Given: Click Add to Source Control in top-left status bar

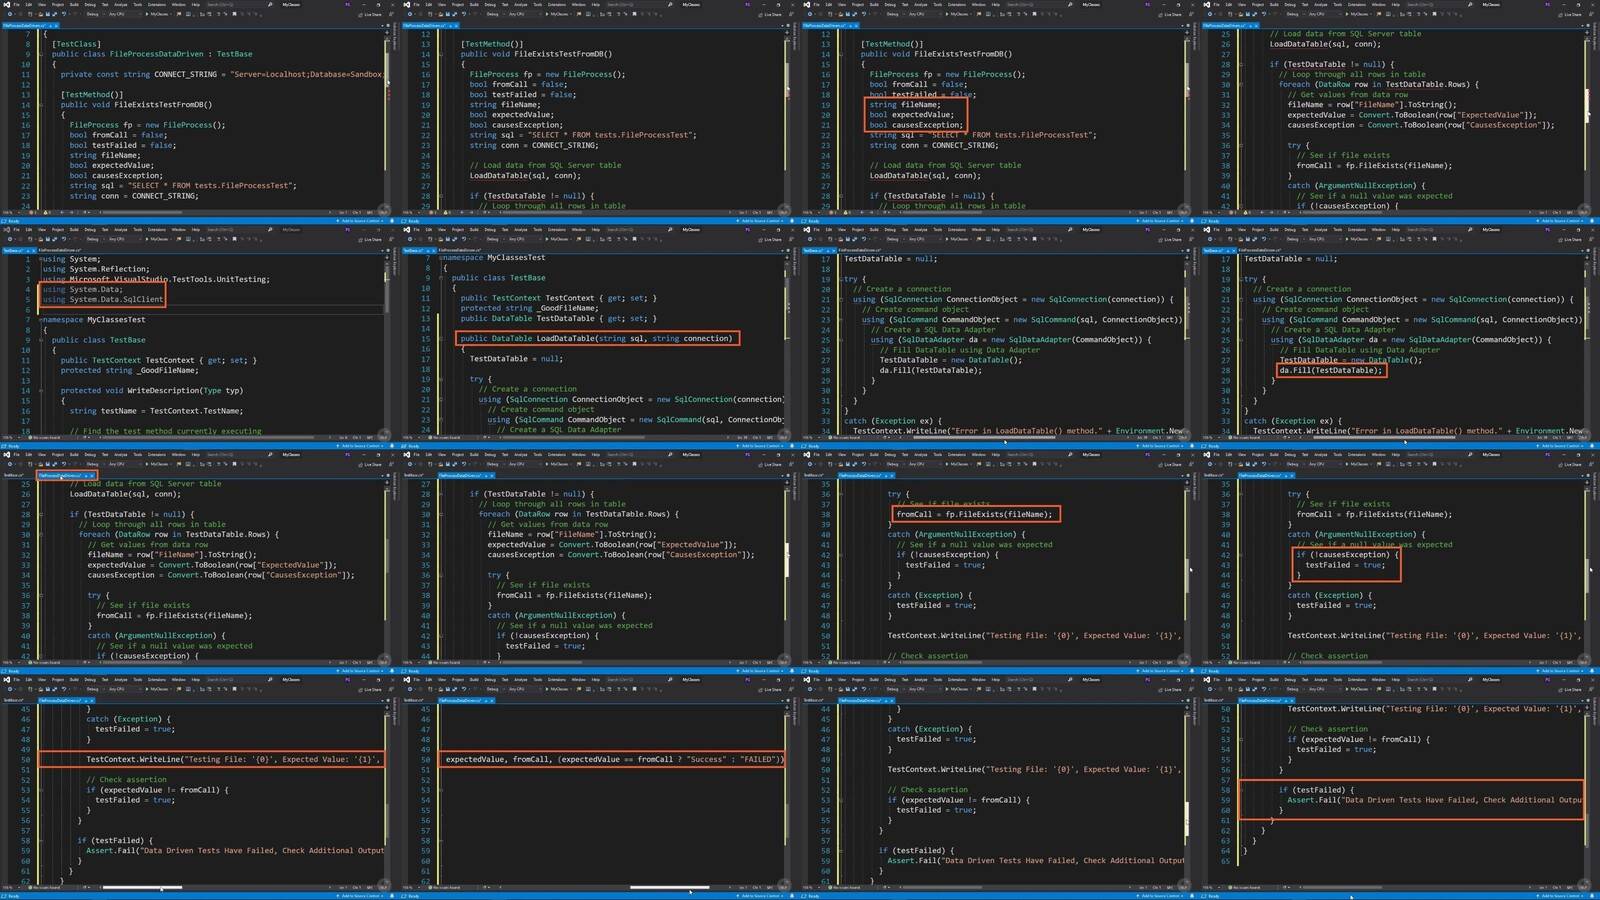Looking at the screenshot, I should click(360, 220).
